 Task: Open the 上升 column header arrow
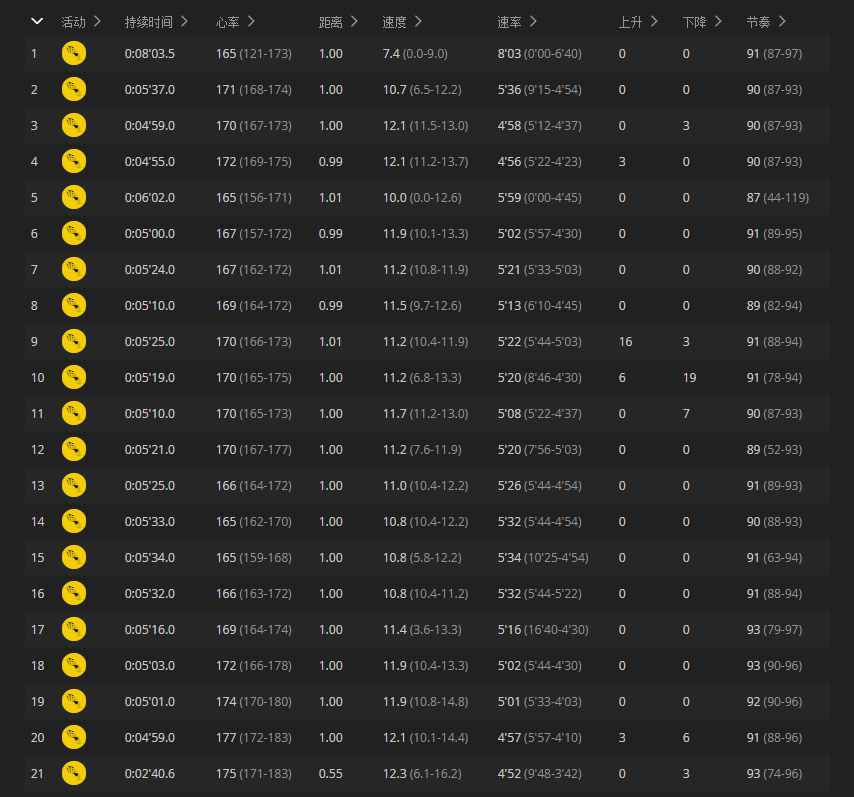coord(654,21)
